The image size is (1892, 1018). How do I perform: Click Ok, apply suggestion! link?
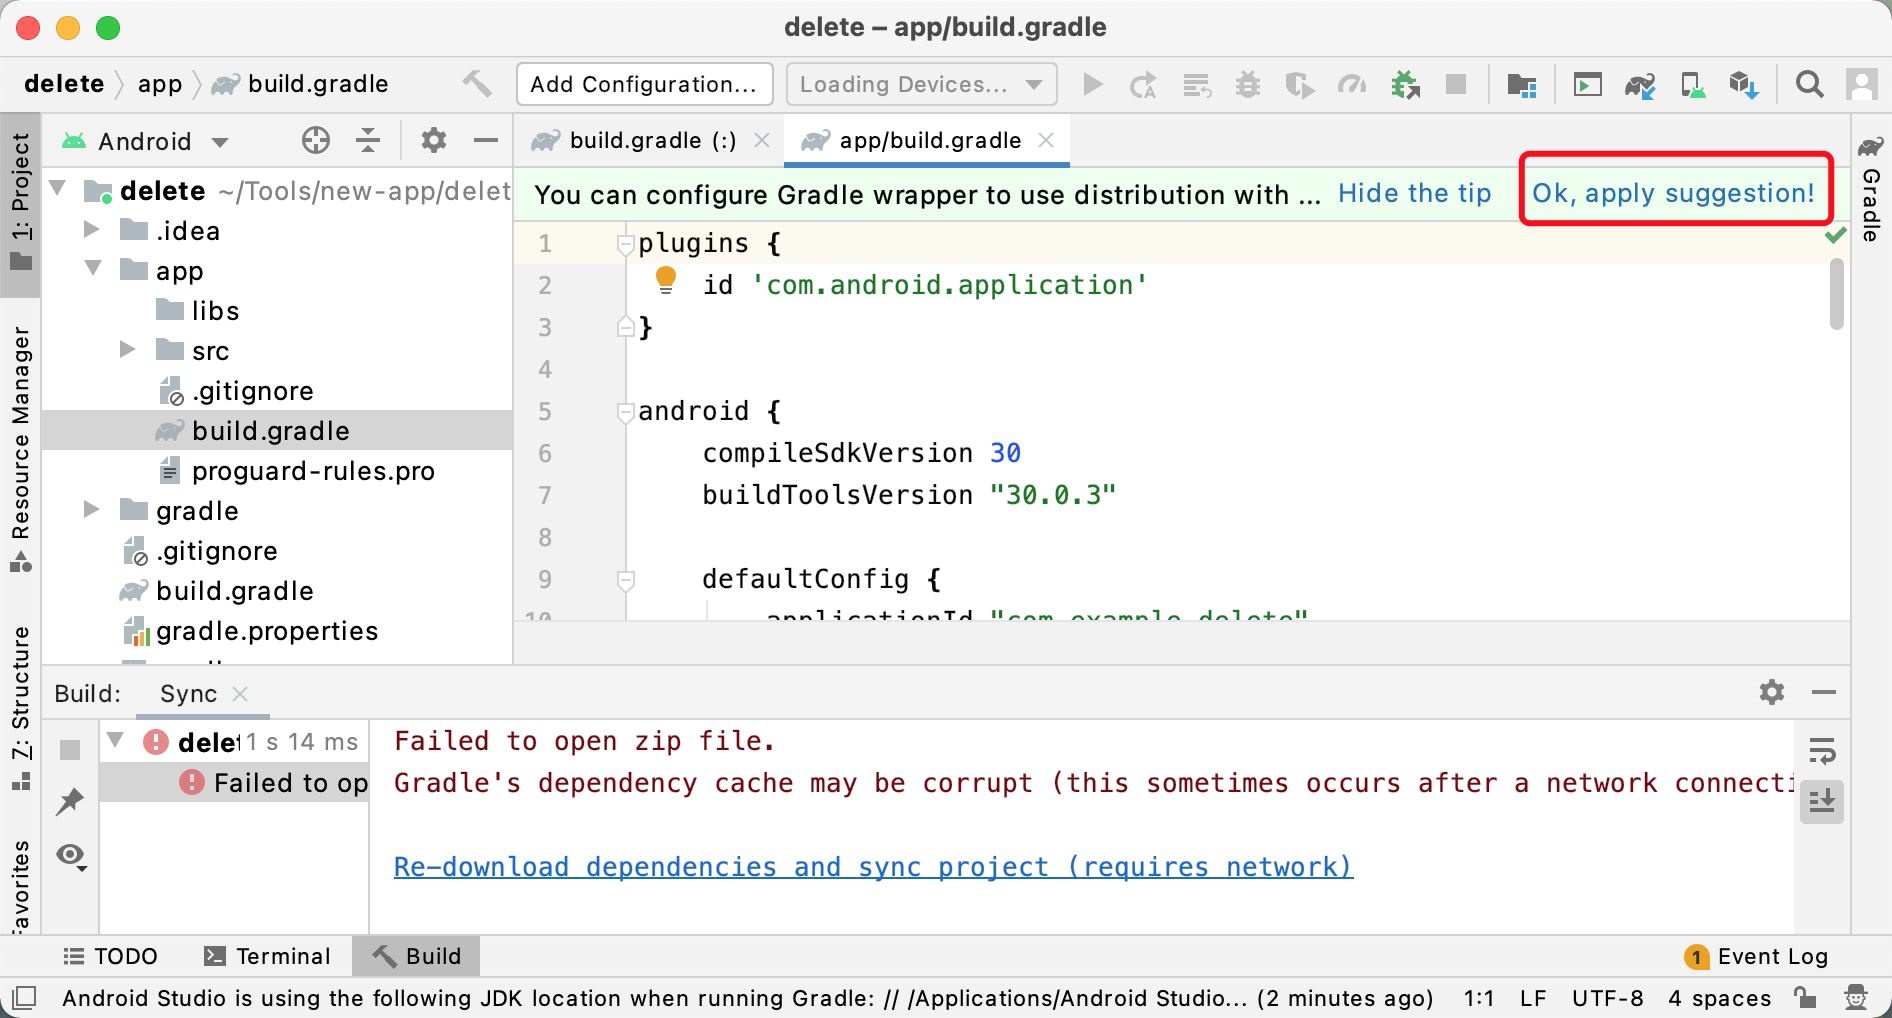[x=1674, y=192]
